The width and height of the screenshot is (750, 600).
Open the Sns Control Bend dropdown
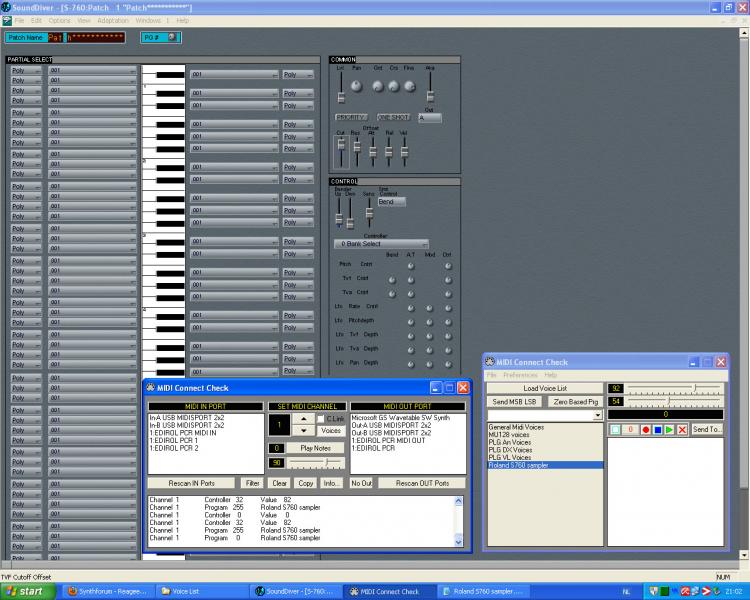(392, 202)
